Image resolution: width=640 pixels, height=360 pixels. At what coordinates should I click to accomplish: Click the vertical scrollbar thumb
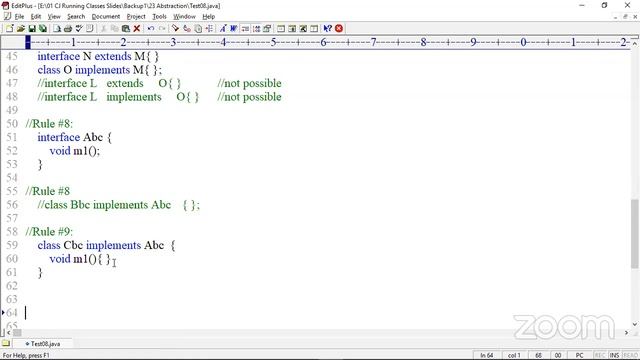[x=635, y=233]
